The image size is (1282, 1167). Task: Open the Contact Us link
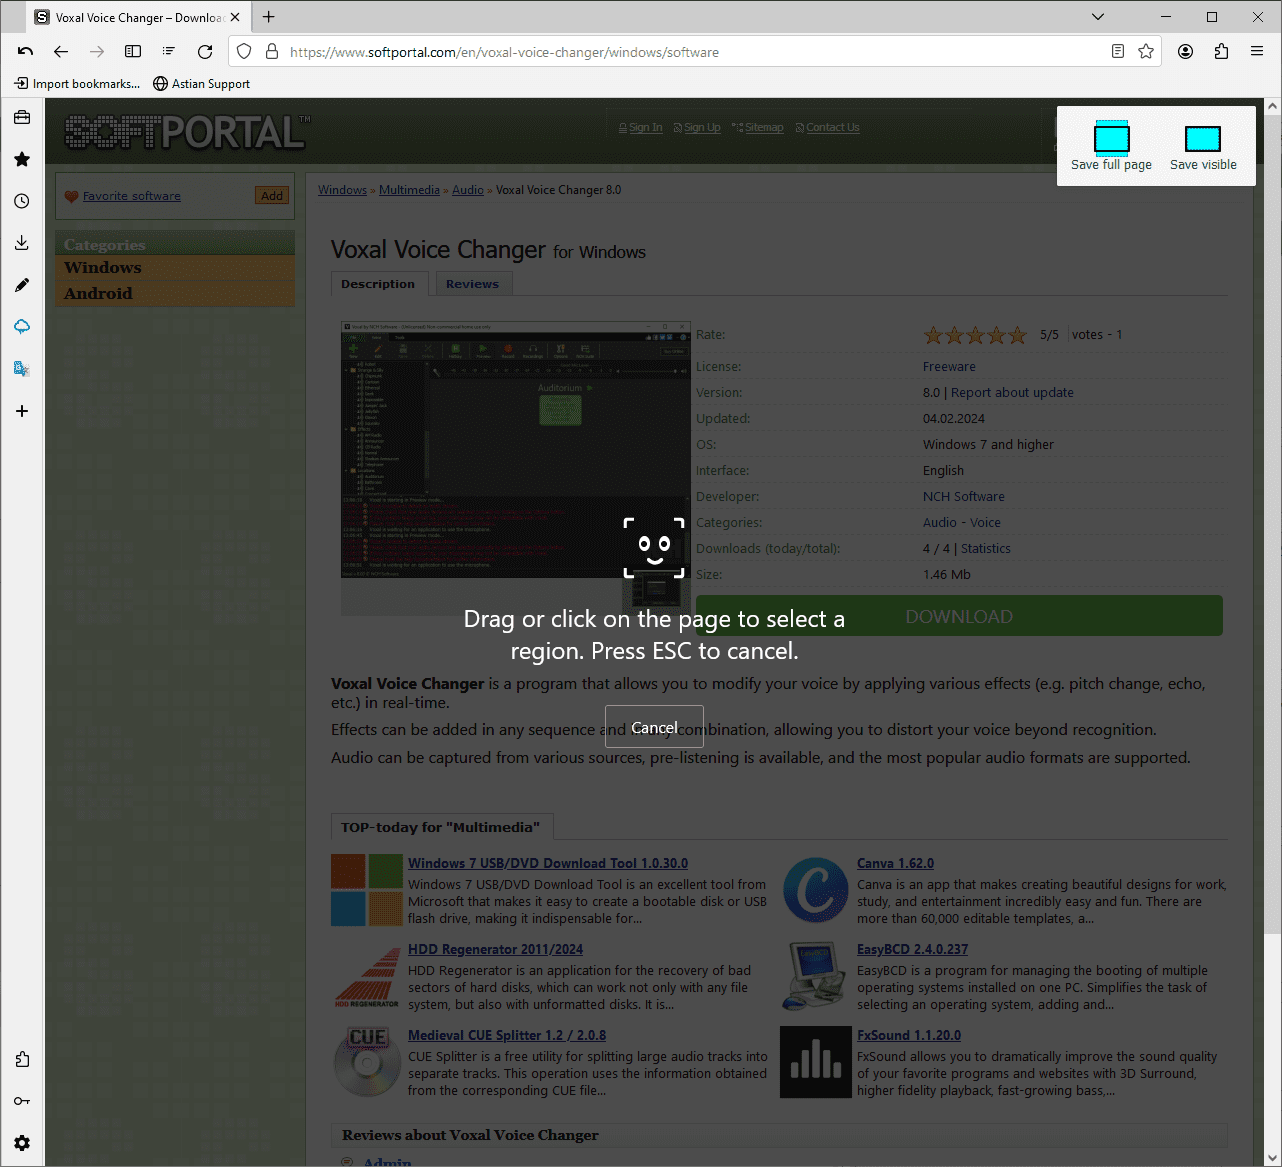tap(833, 128)
